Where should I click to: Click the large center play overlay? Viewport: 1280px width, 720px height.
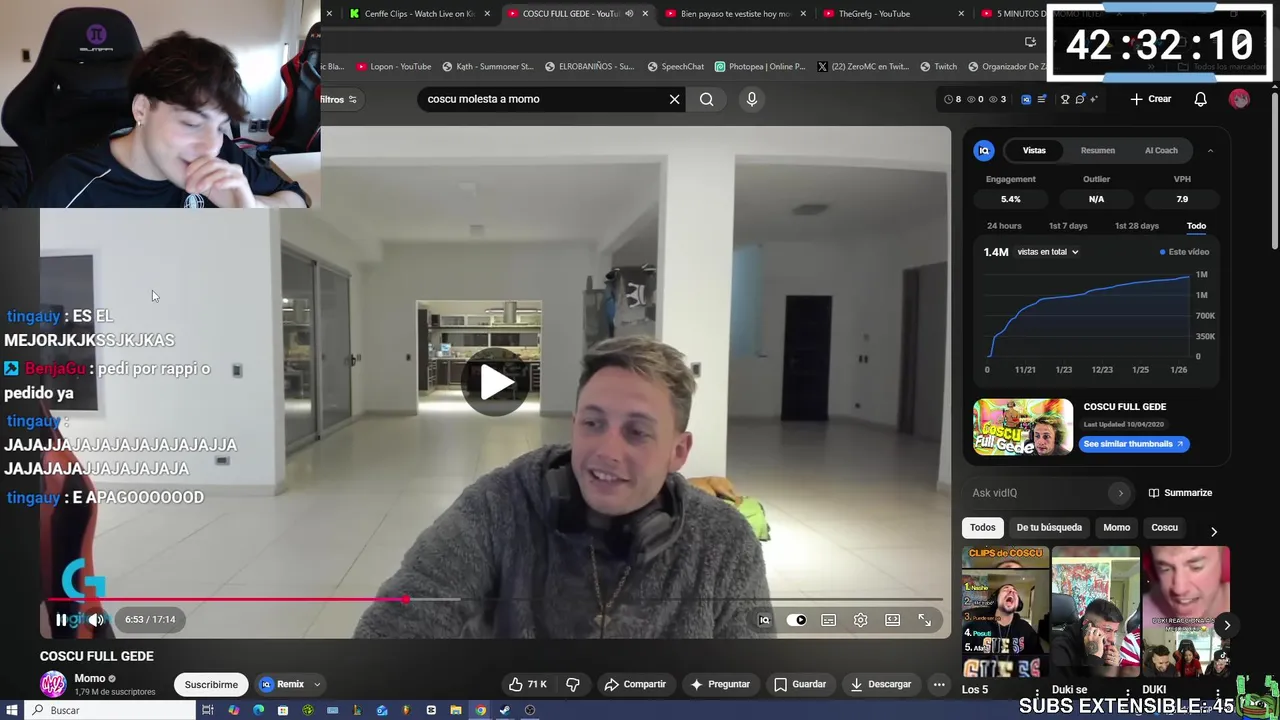[496, 381]
